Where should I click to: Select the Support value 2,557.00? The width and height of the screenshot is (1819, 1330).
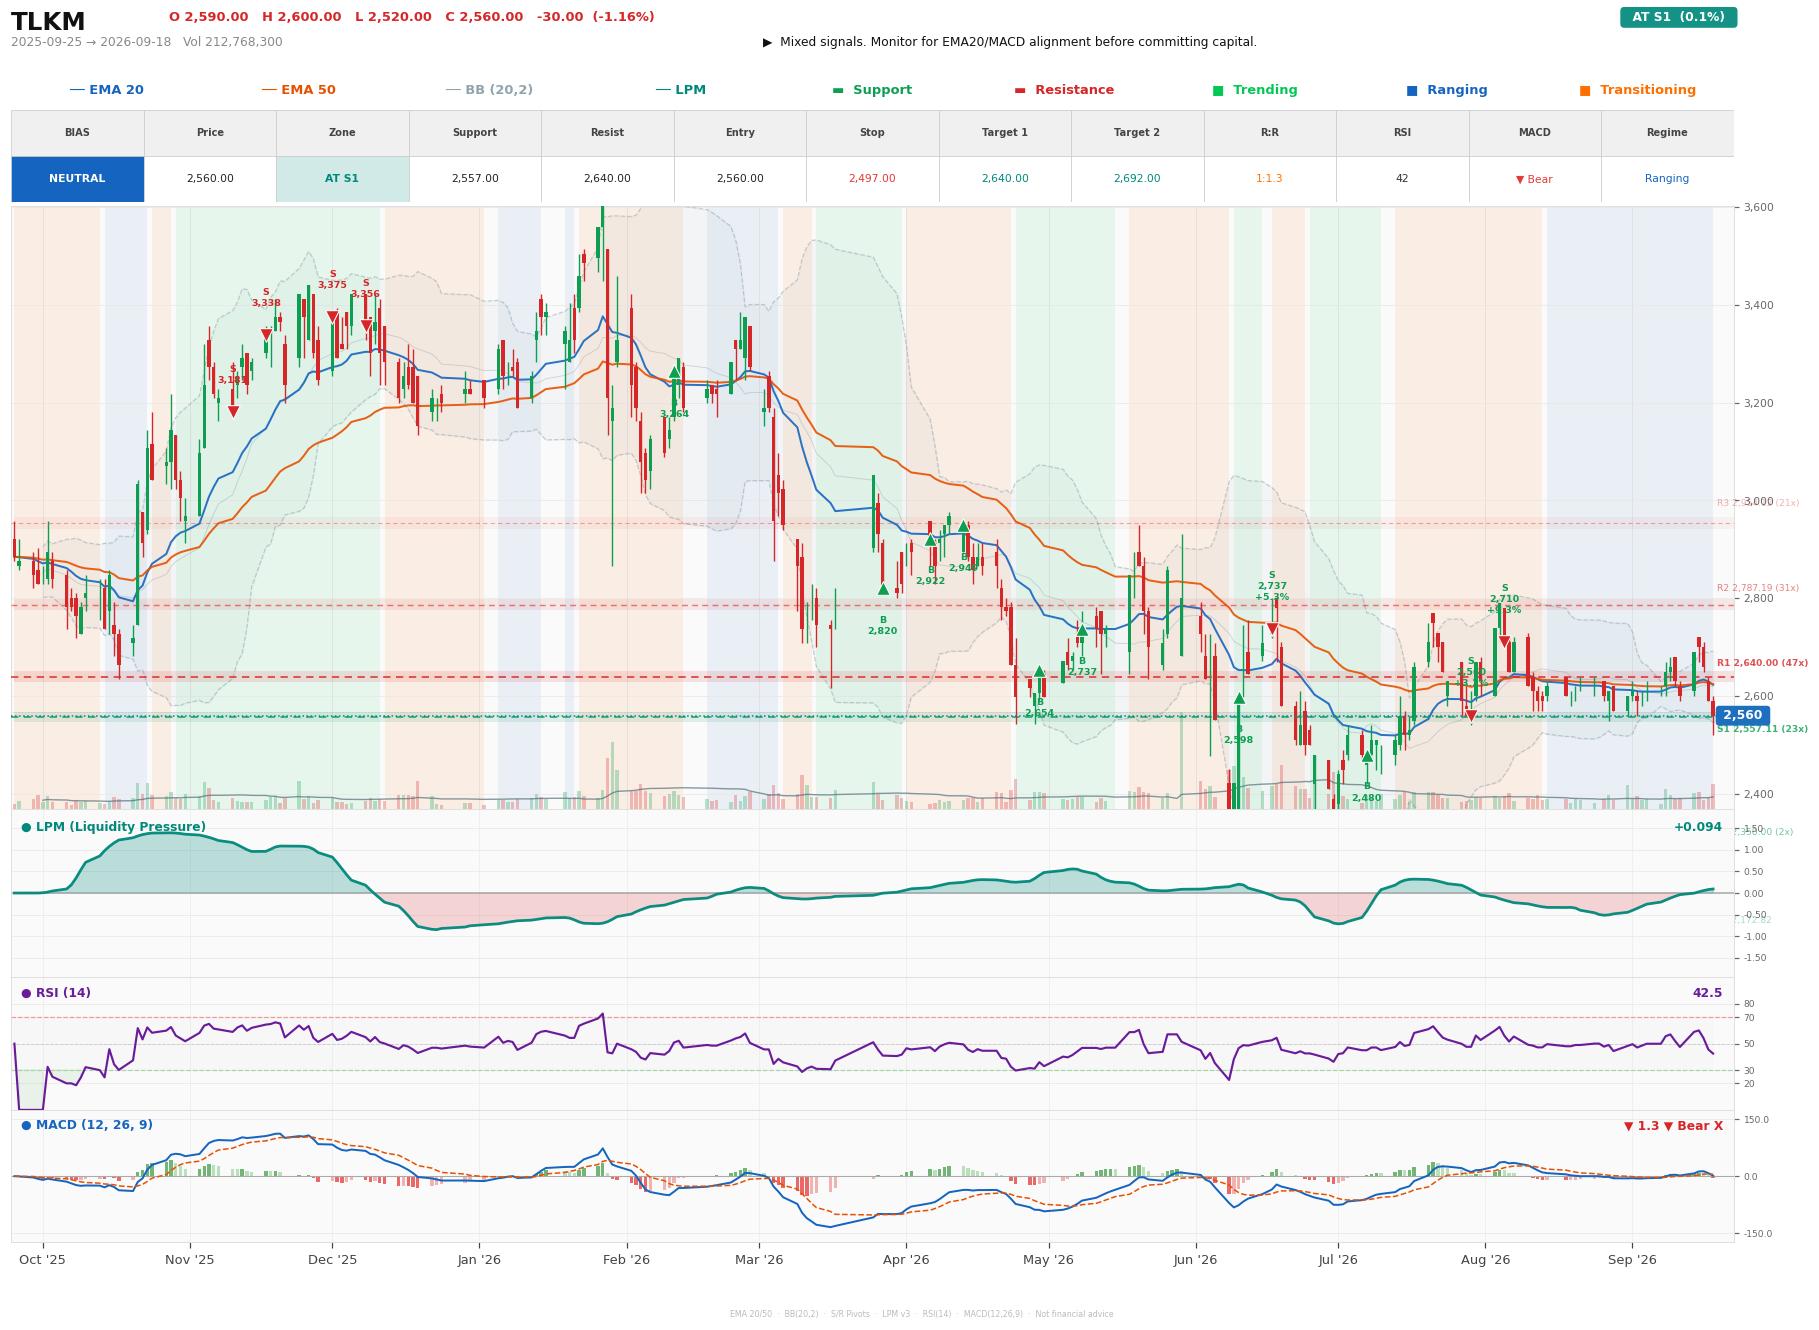point(475,179)
